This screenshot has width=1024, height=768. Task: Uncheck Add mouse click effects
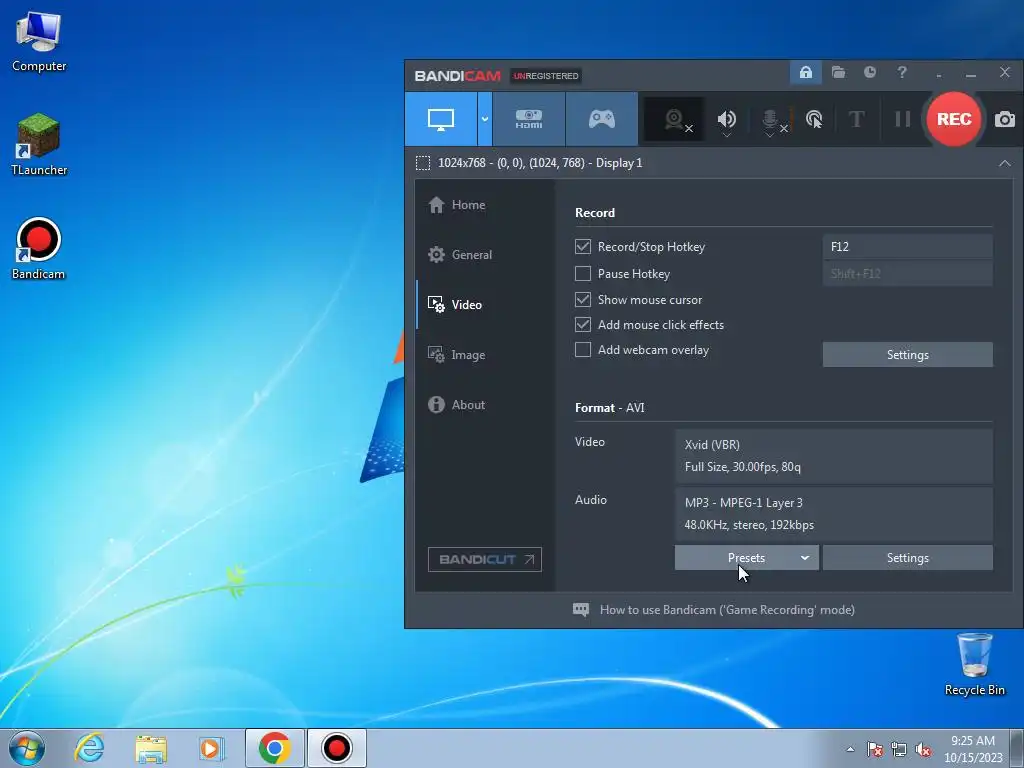pyautogui.click(x=583, y=325)
